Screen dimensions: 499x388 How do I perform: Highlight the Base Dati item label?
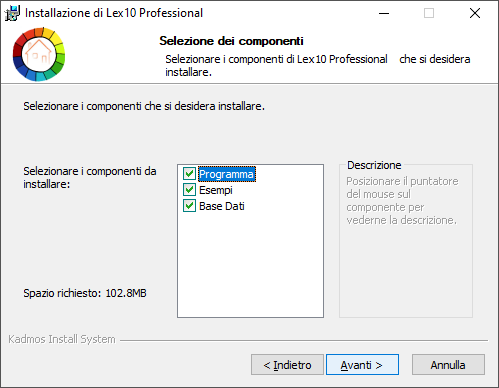[222, 206]
